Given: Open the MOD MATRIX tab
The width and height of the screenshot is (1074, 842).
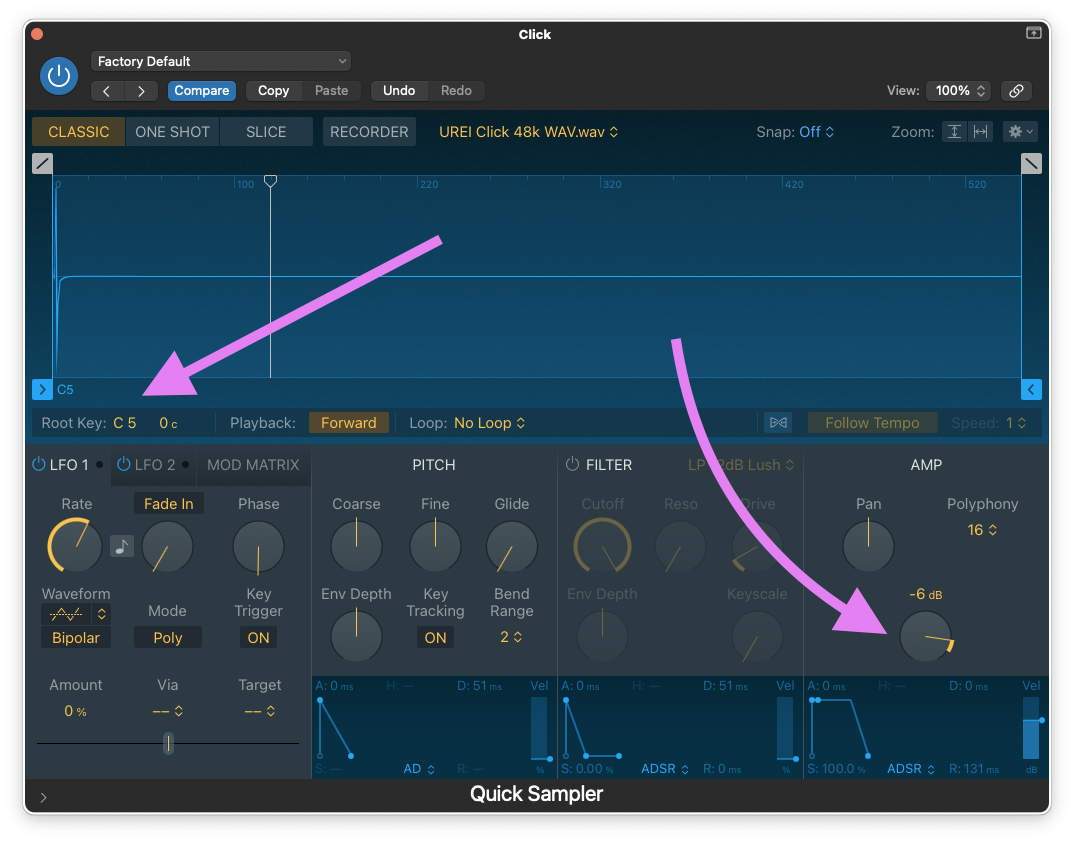Looking at the screenshot, I should (253, 465).
